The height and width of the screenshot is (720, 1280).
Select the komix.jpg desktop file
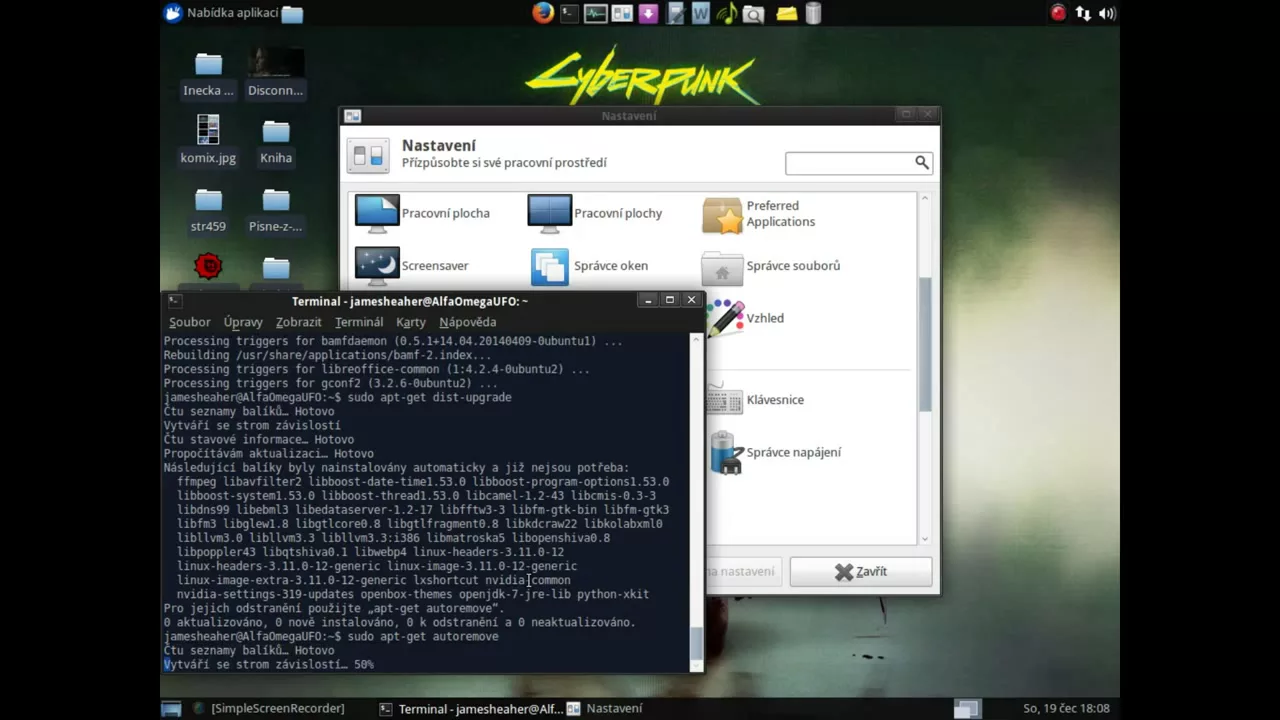[208, 140]
